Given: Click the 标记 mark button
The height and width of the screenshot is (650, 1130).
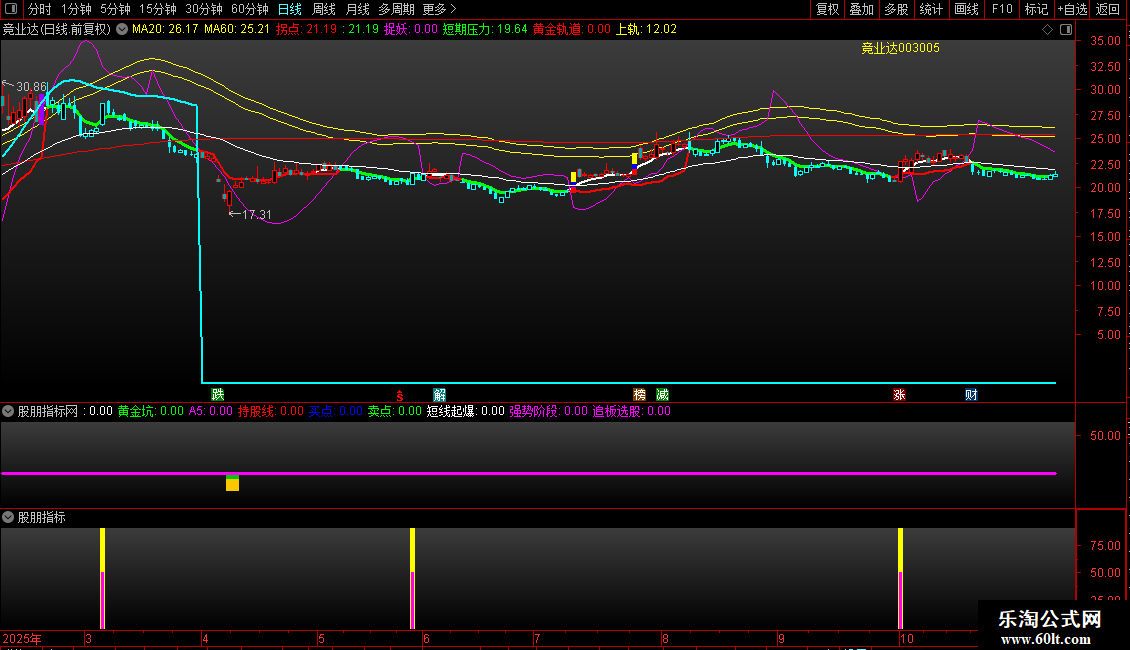Looking at the screenshot, I should [1036, 9].
